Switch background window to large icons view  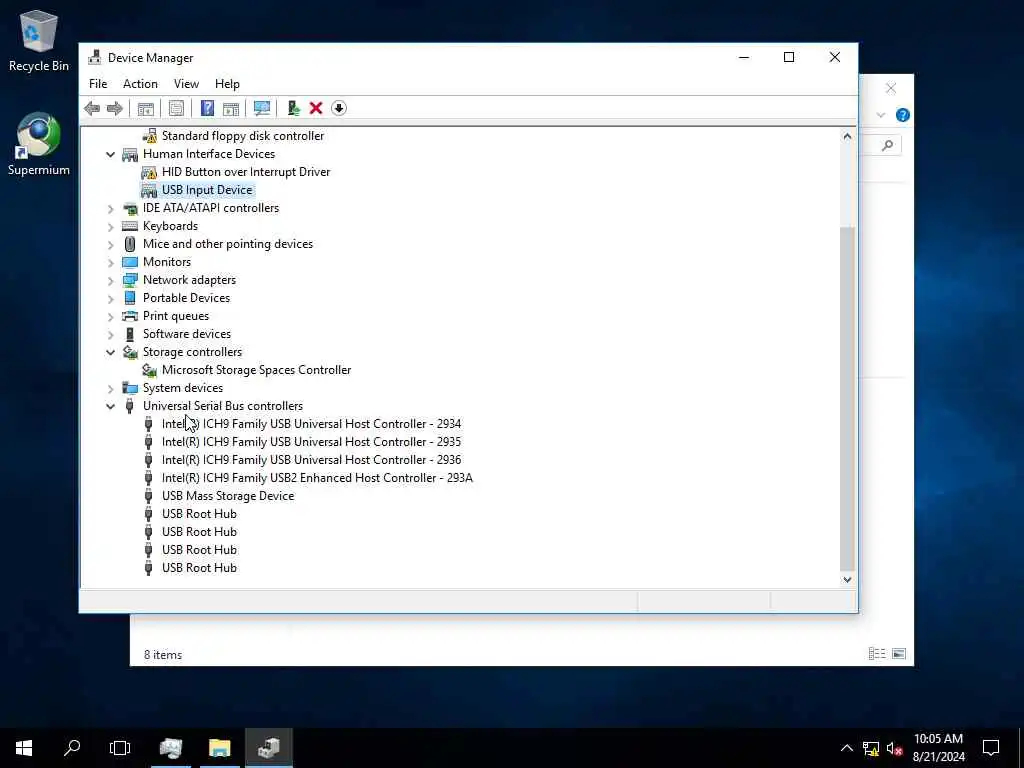click(x=899, y=653)
